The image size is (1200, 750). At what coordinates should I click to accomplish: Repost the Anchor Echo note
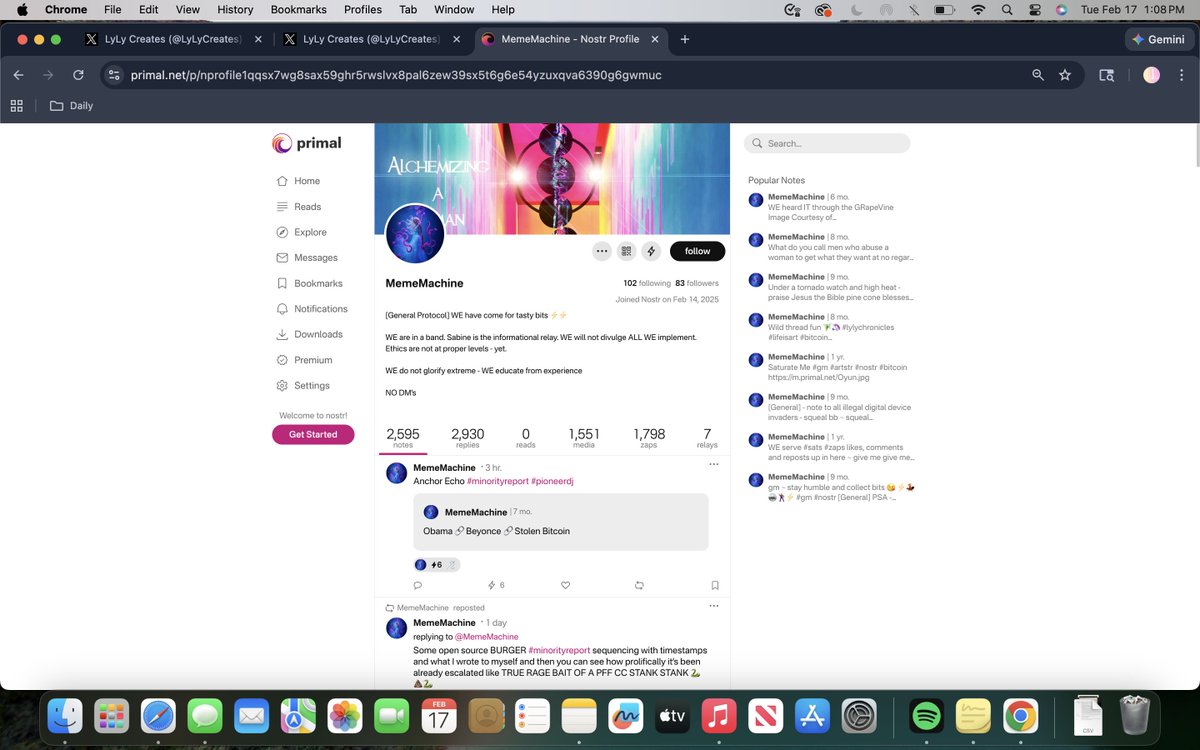tap(639, 585)
